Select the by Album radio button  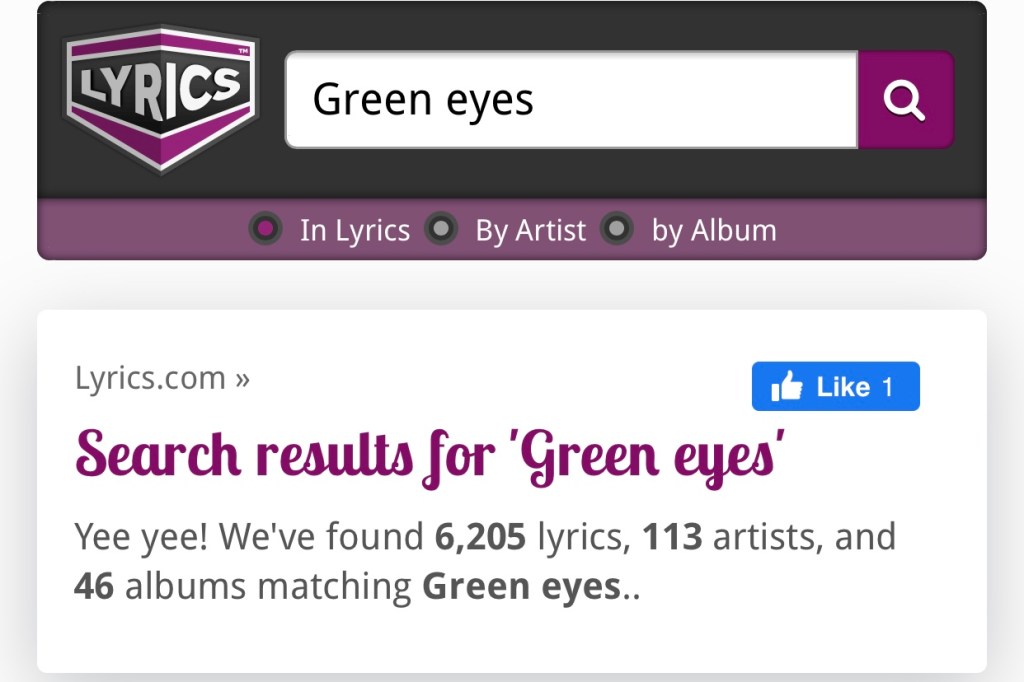(x=617, y=230)
